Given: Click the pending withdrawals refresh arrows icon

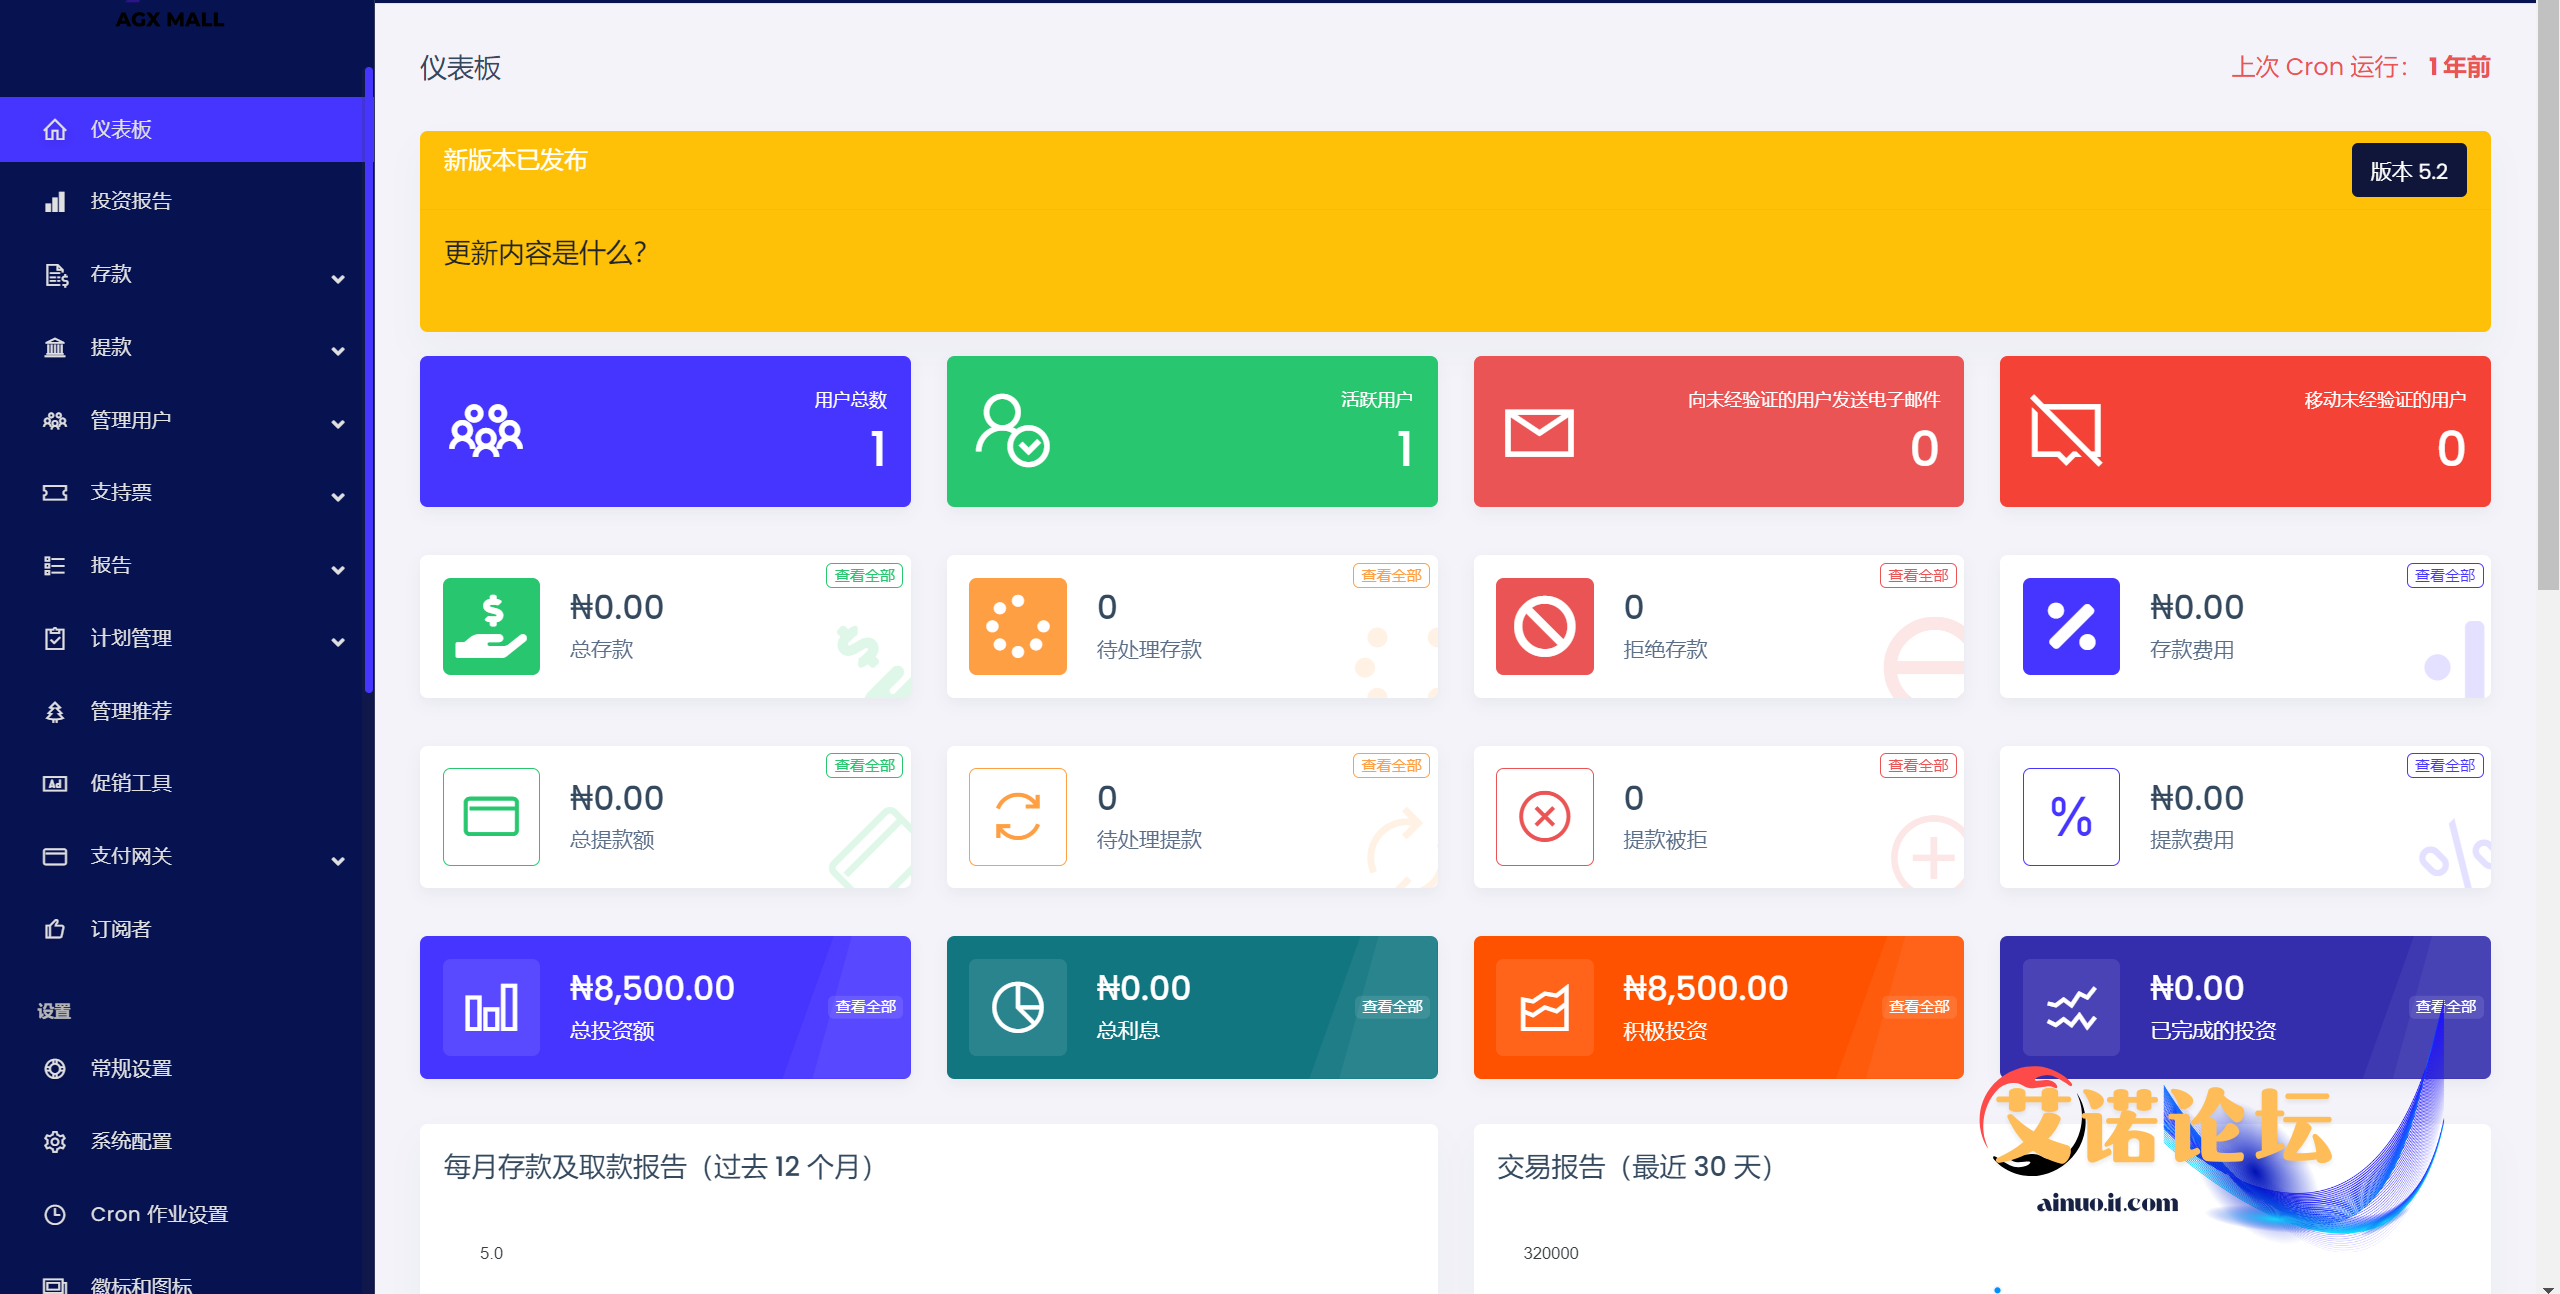Looking at the screenshot, I should tap(1018, 817).
